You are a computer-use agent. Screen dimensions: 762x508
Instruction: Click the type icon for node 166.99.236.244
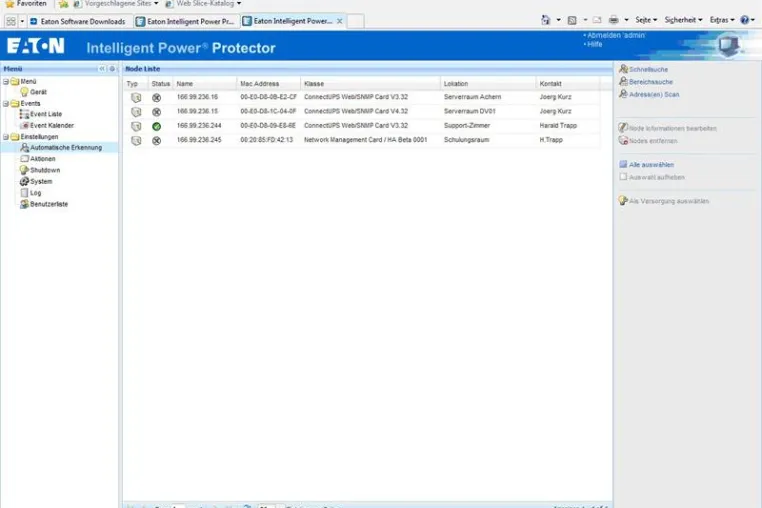(x=136, y=126)
